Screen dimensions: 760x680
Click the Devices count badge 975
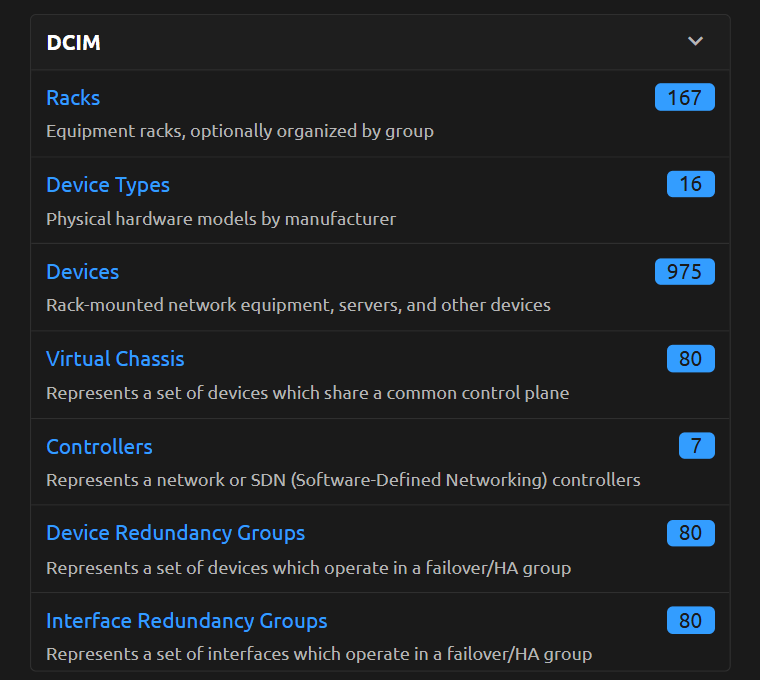tap(684, 272)
